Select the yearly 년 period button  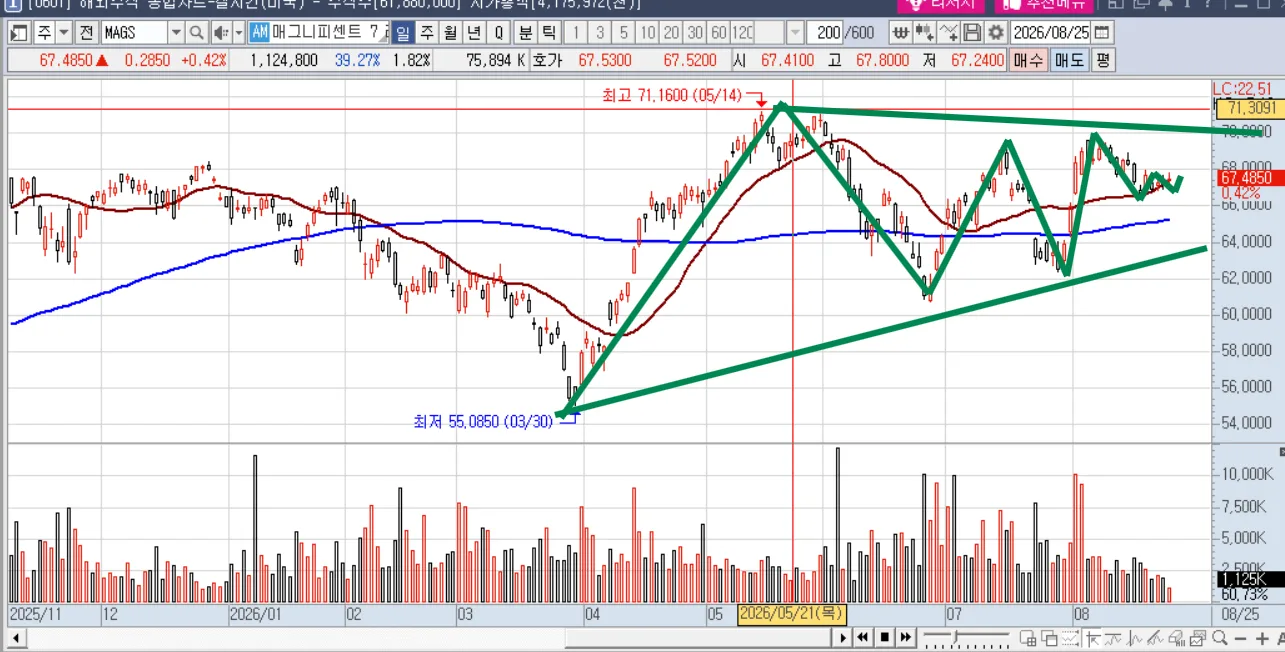[474, 32]
